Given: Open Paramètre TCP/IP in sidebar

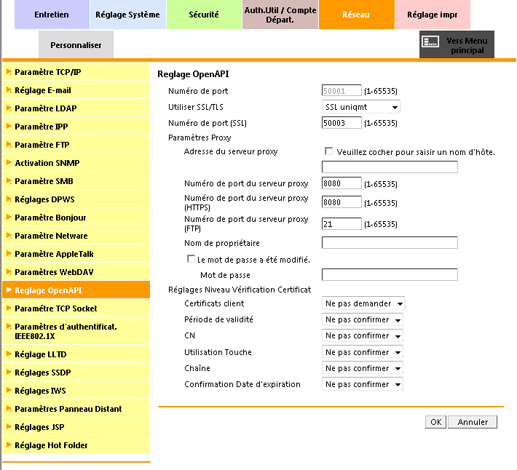Looking at the screenshot, I should [x=76, y=72].
